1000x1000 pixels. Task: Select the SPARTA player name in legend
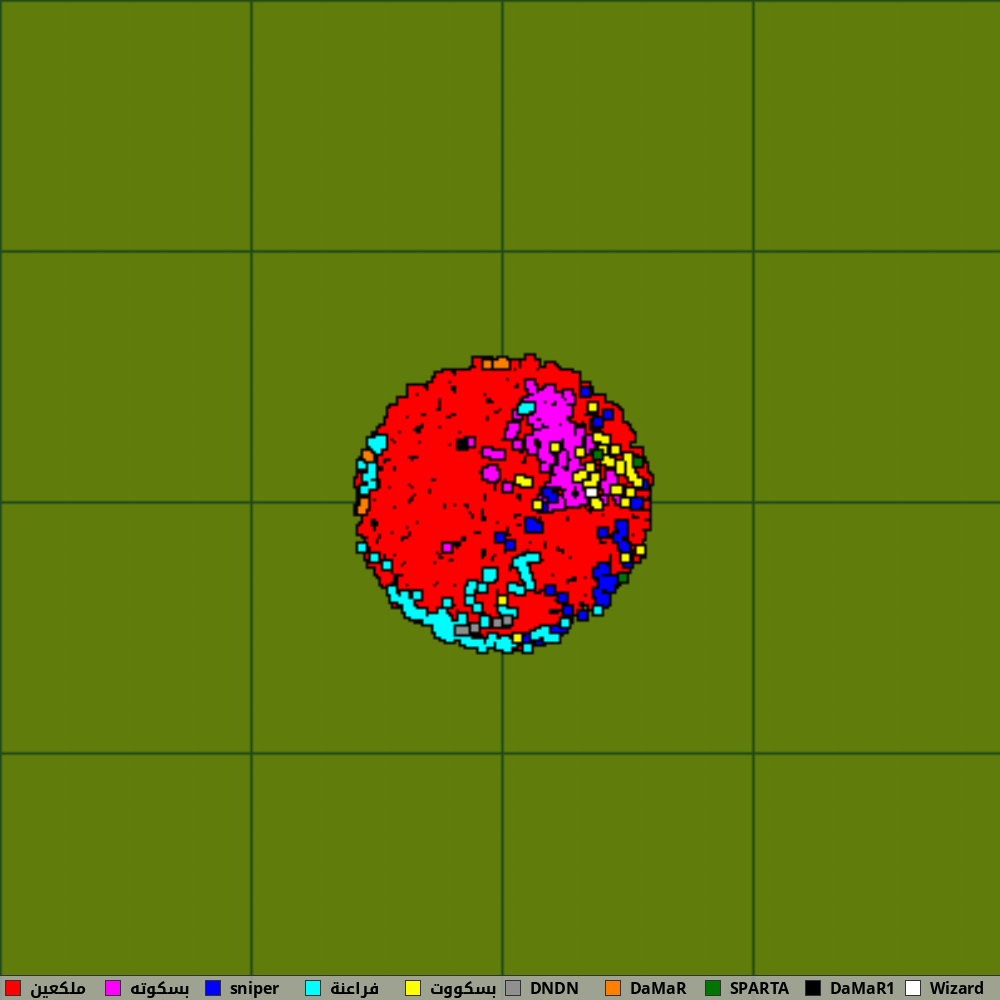click(x=760, y=989)
